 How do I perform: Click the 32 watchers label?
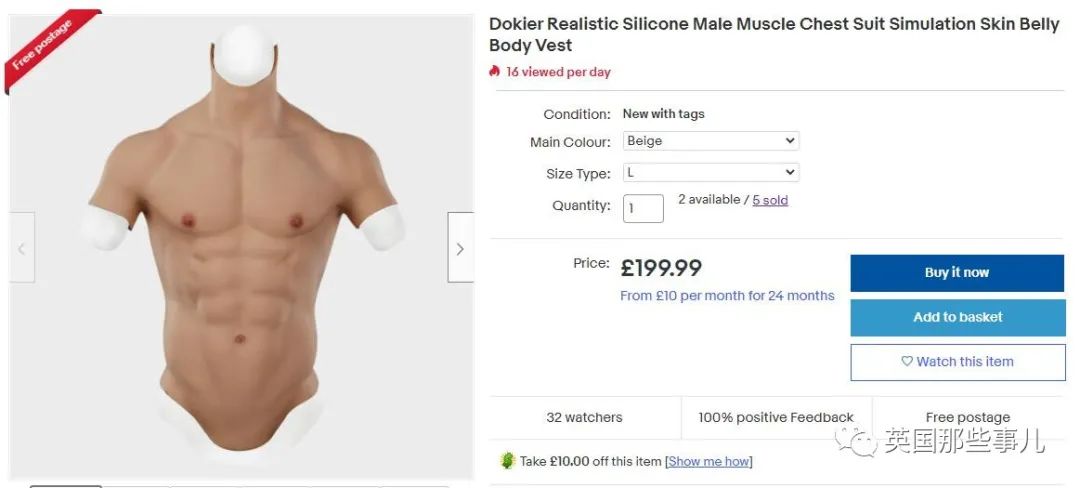[x=584, y=417]
